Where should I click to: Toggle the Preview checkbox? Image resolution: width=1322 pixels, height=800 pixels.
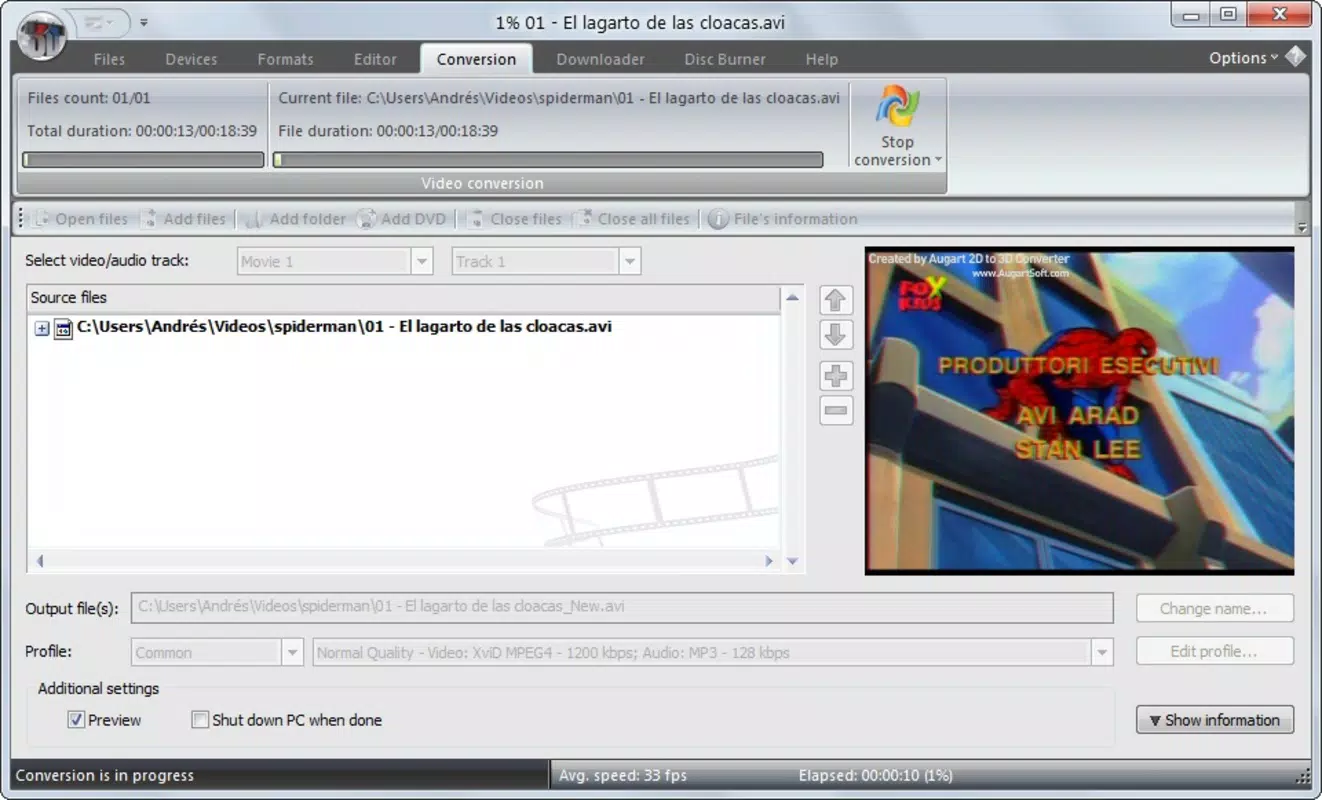(x=76, y=720)
